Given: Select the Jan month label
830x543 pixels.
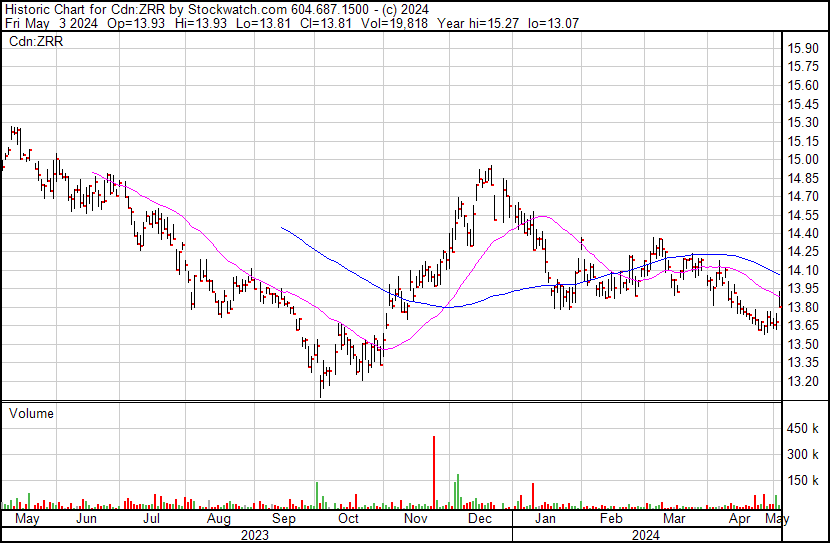Looking at the screenshot, I should click(545, 519).
